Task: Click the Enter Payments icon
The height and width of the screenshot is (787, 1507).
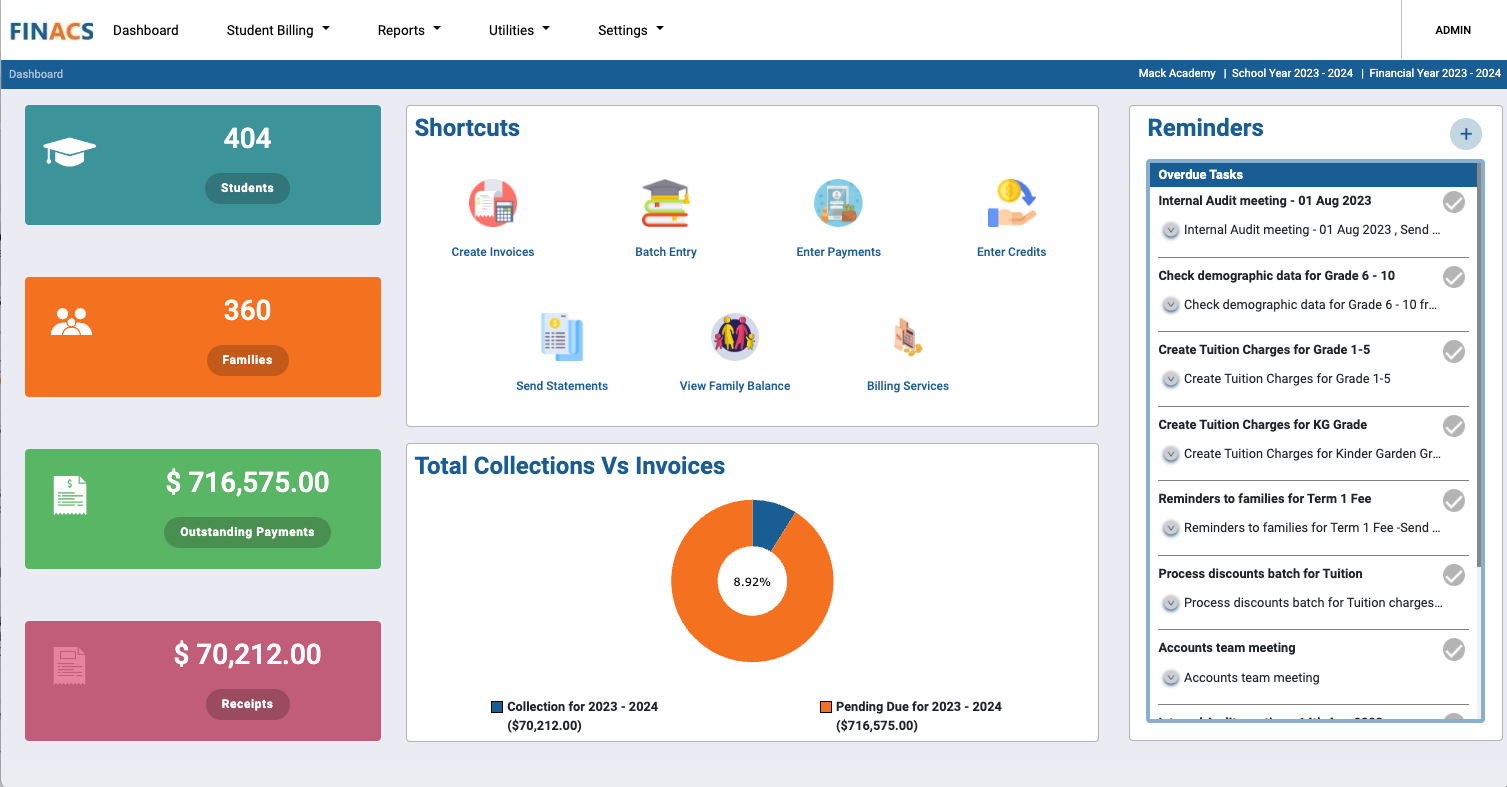Action: 838,203
